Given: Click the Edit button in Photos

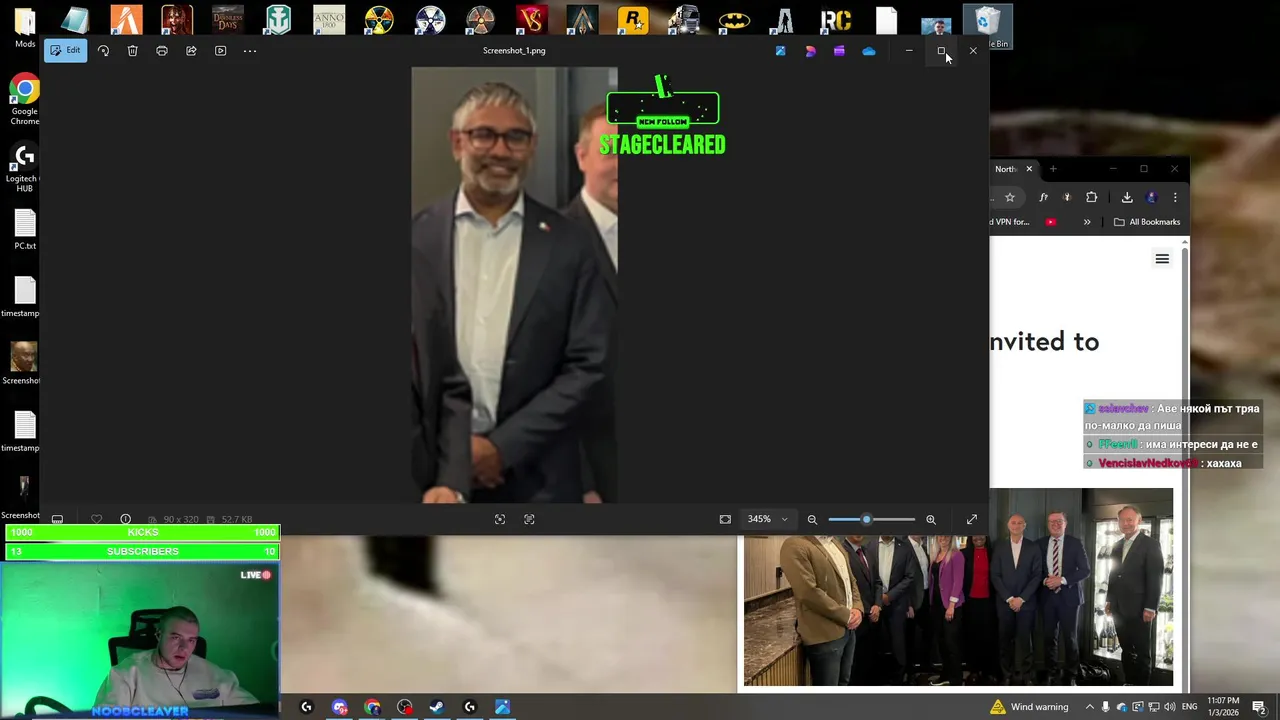Looking at the screenshot, I should (x=65, y=50).
